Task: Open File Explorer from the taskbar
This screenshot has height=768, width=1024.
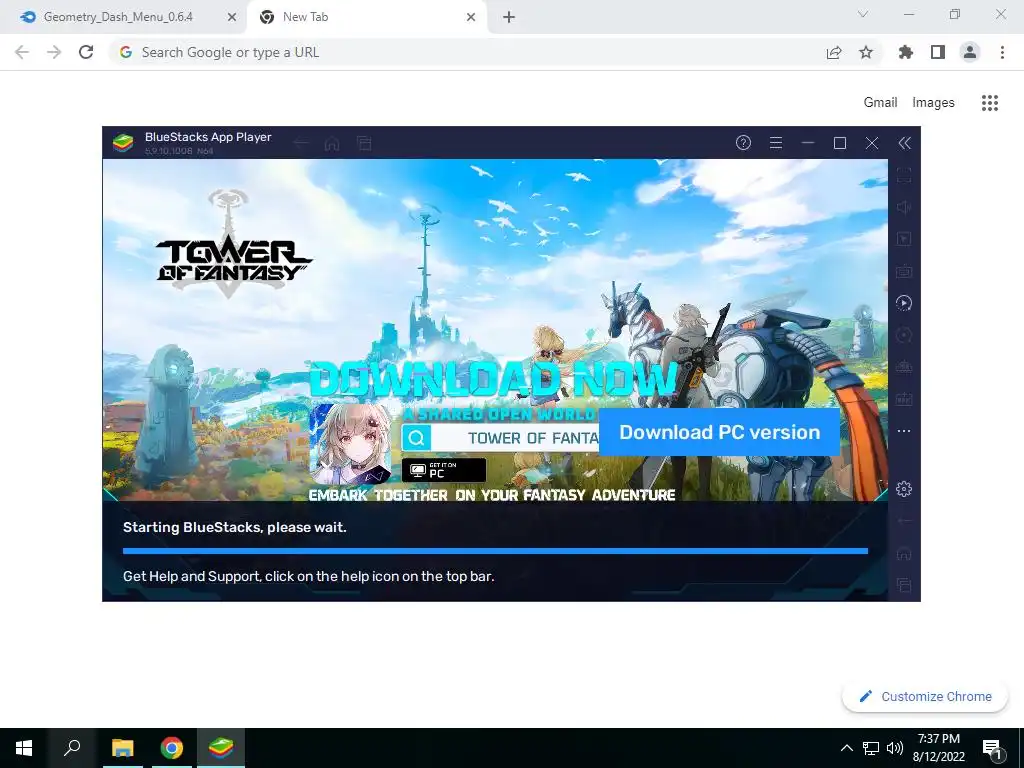Action: point(122,748)
